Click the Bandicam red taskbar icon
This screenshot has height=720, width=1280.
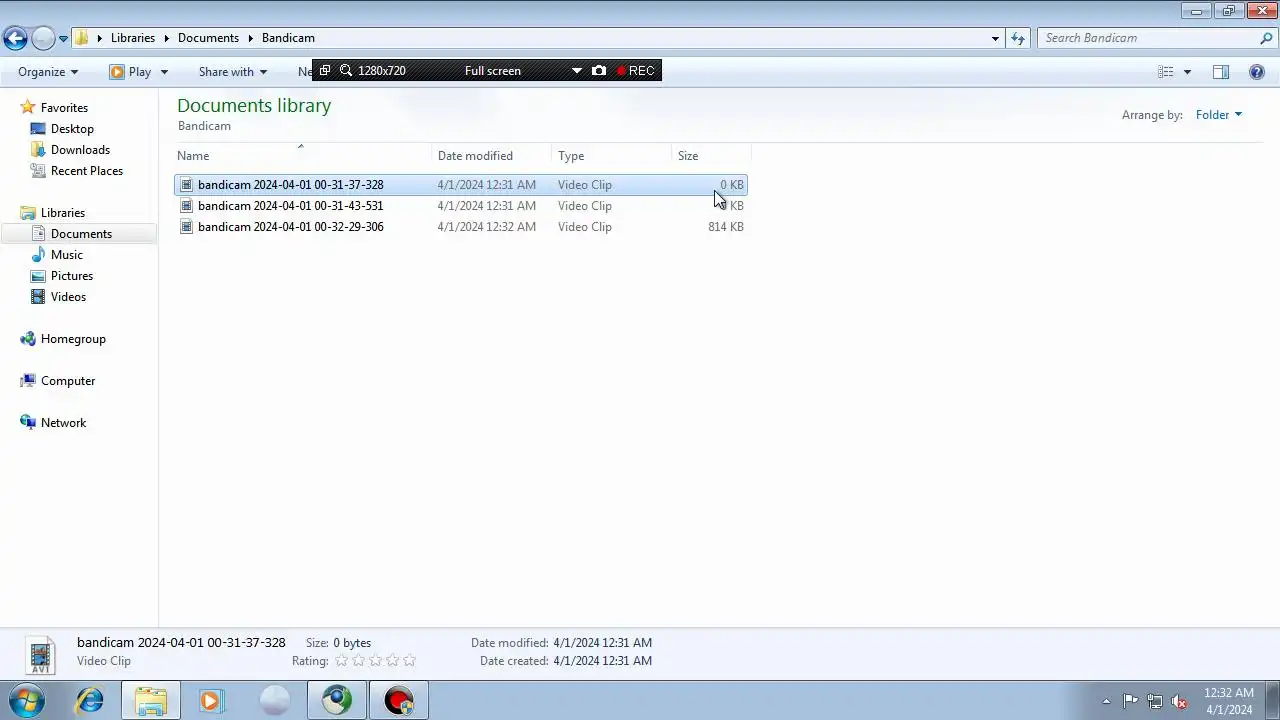[x=398, y=701]
